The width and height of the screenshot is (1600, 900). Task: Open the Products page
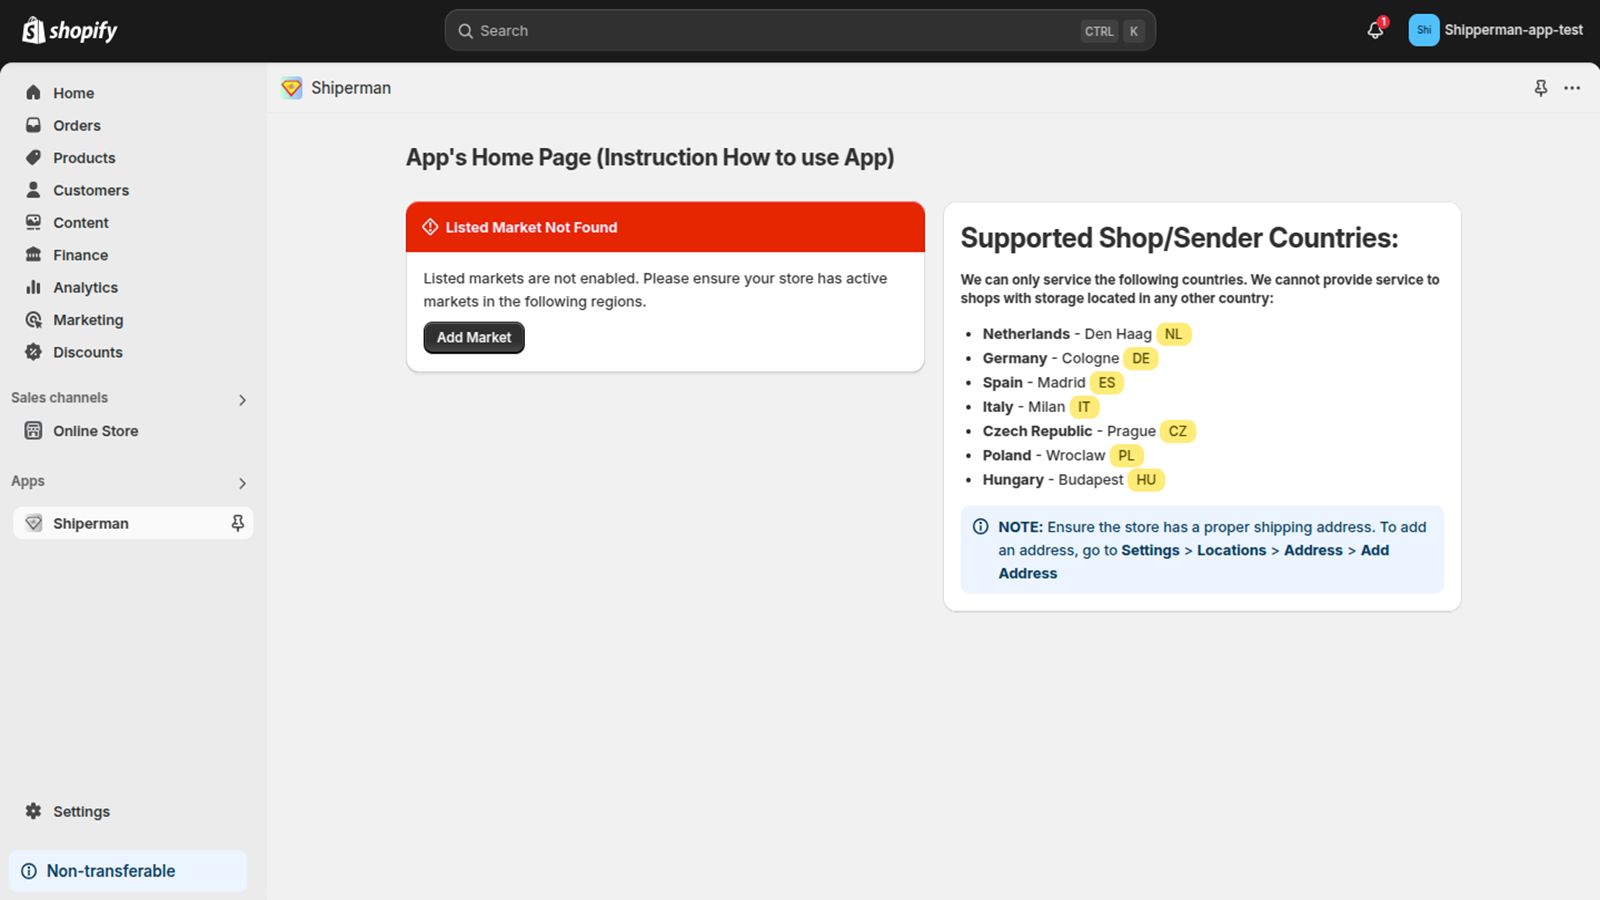click(84, 158)
